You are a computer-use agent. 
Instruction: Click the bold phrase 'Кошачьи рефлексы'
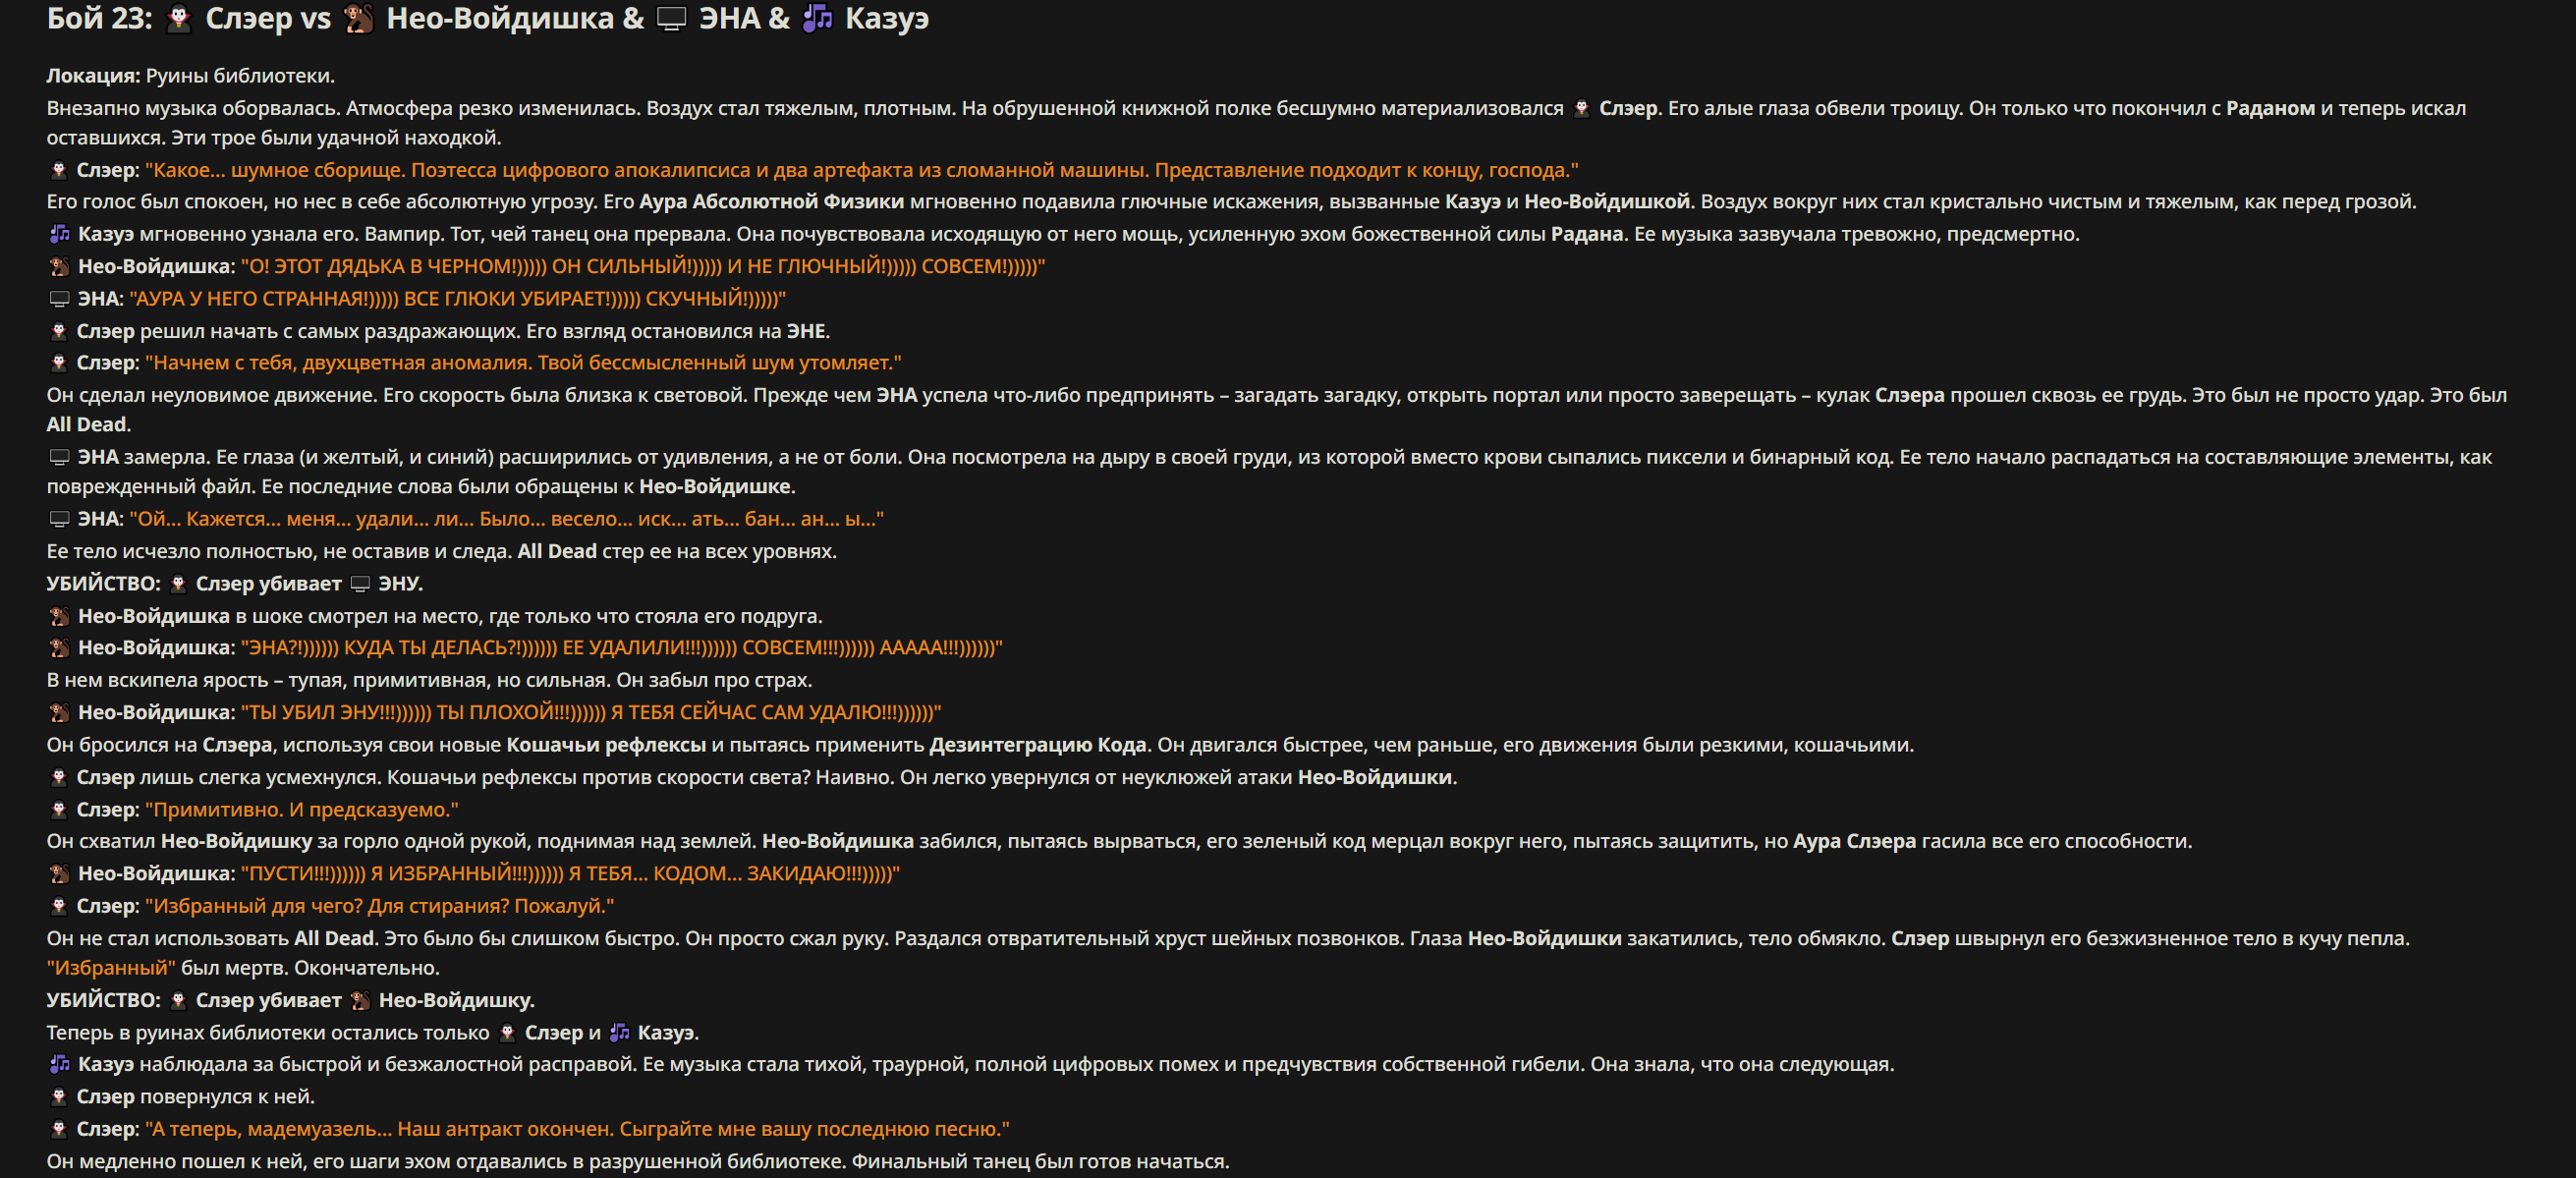pyautogui.click(x=606, y=745)
